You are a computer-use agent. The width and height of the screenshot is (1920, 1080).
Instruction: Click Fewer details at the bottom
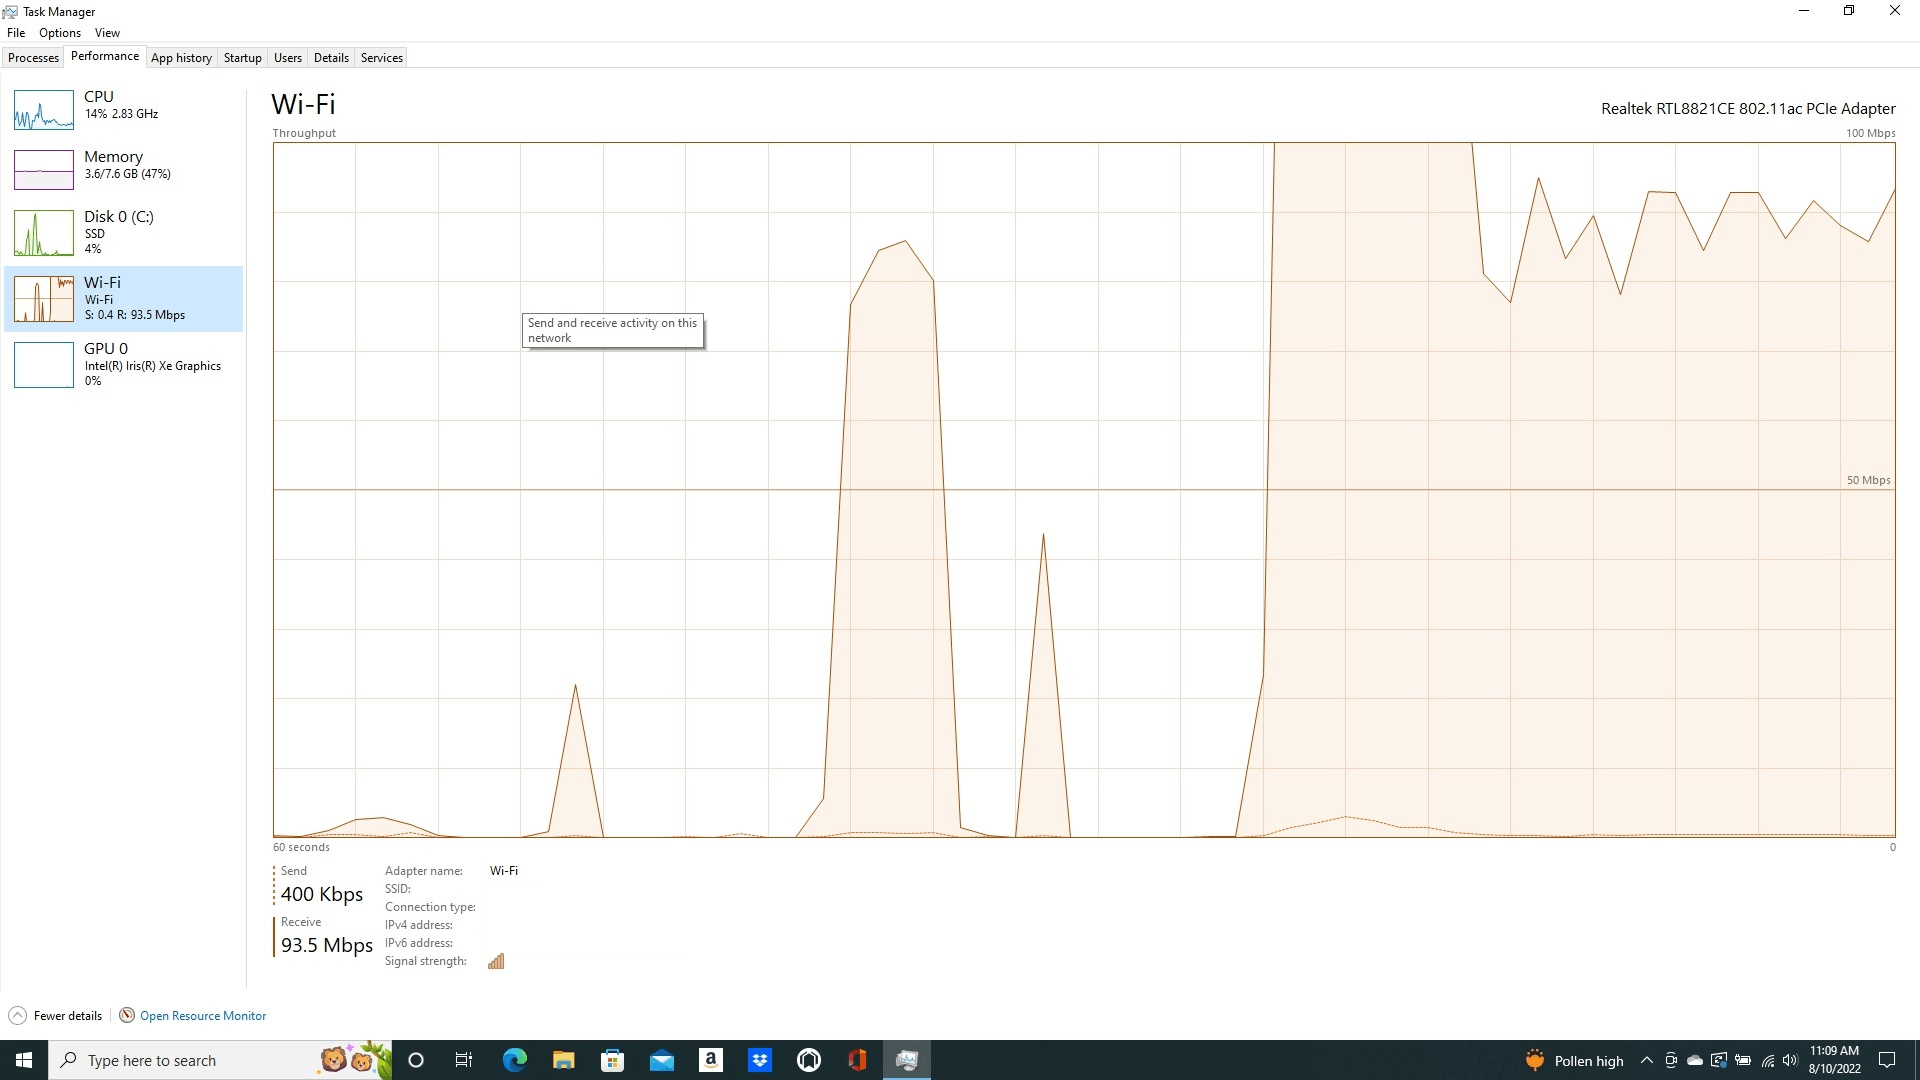[x=55, y=1015]
